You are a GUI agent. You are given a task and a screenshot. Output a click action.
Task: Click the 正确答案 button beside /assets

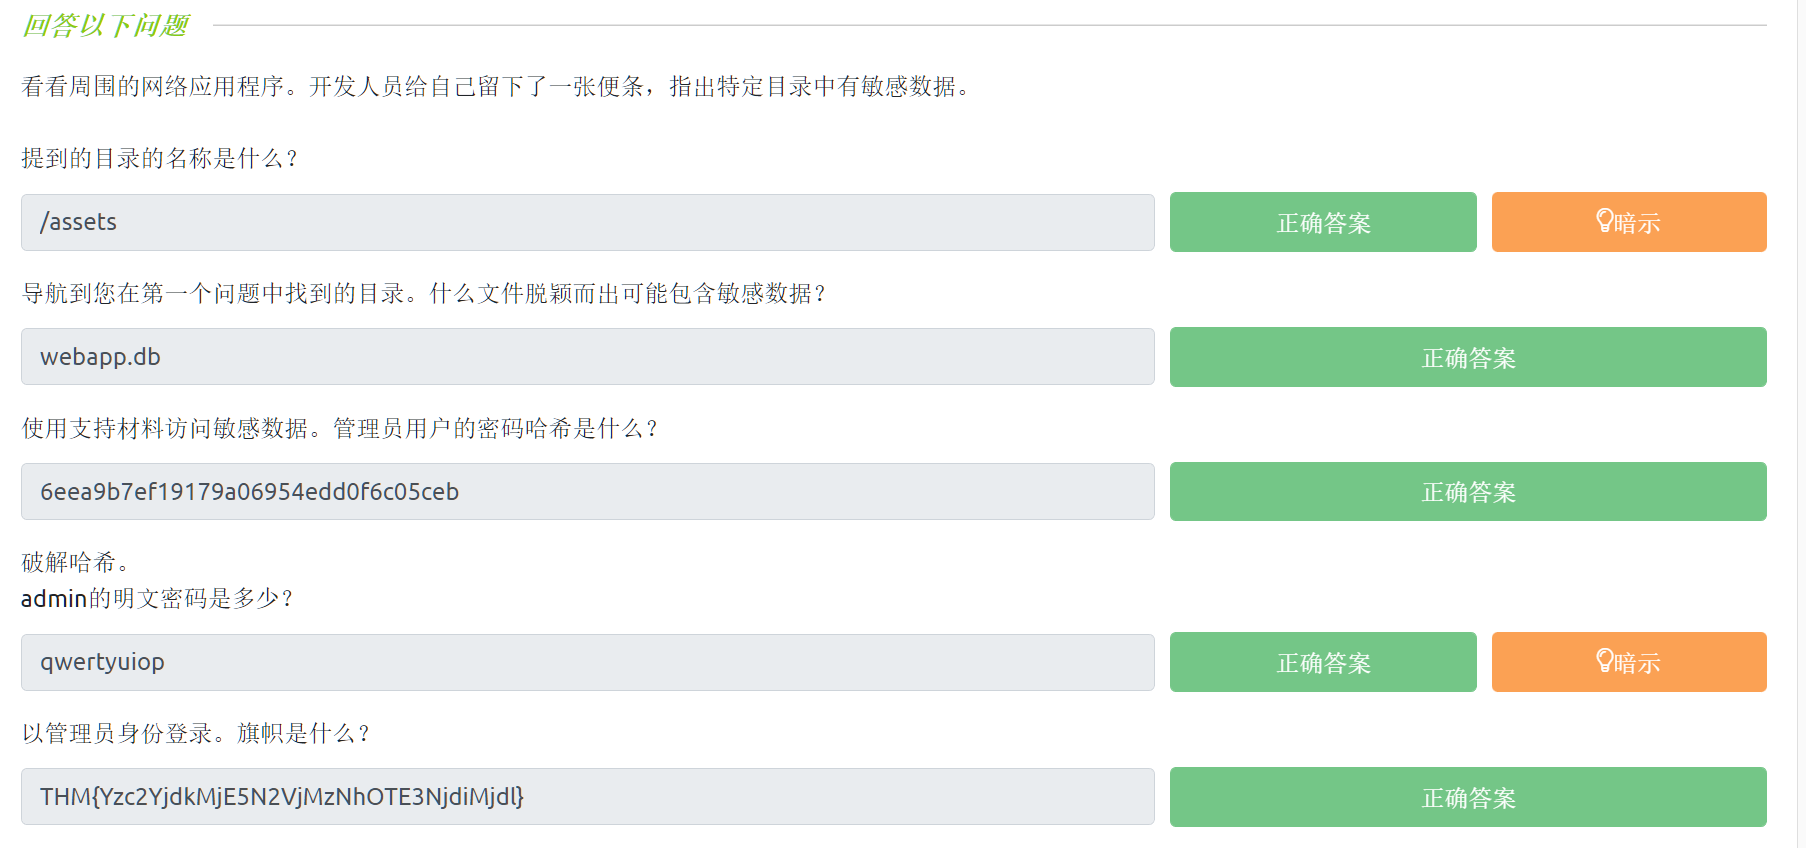point(1322,222)
